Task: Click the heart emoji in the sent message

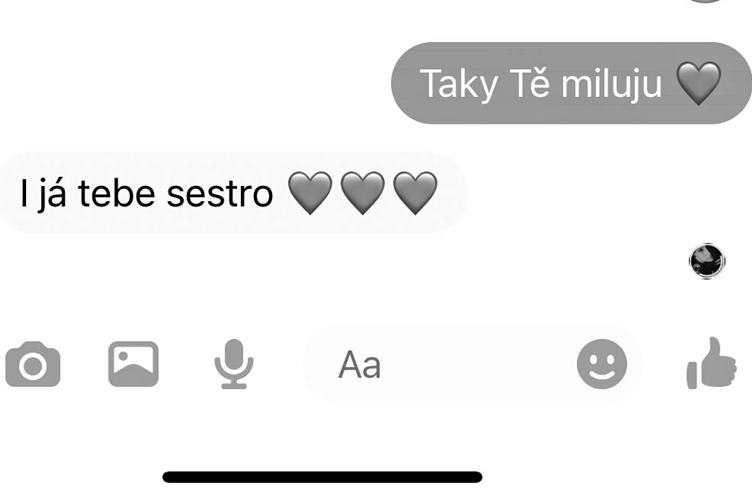Action: (698, 83)
